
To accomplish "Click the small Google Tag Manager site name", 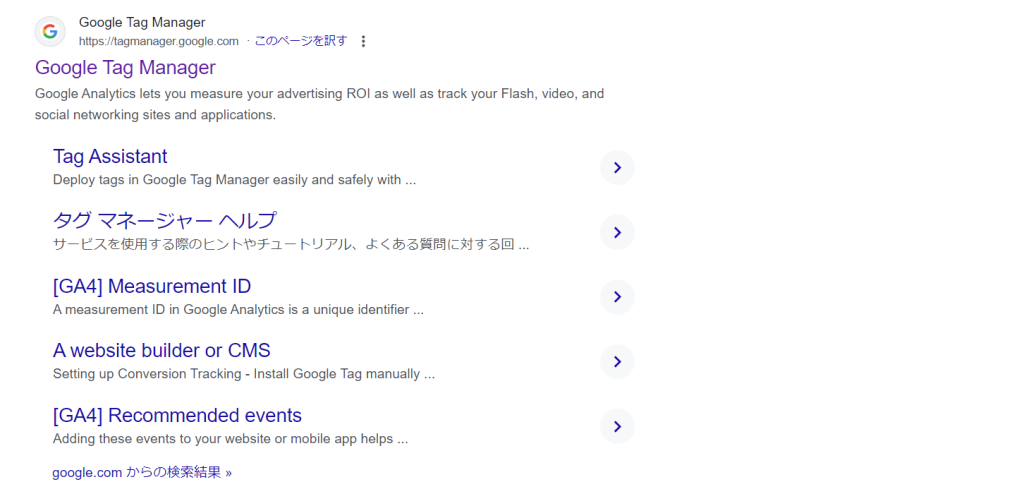I will (142, 22).
